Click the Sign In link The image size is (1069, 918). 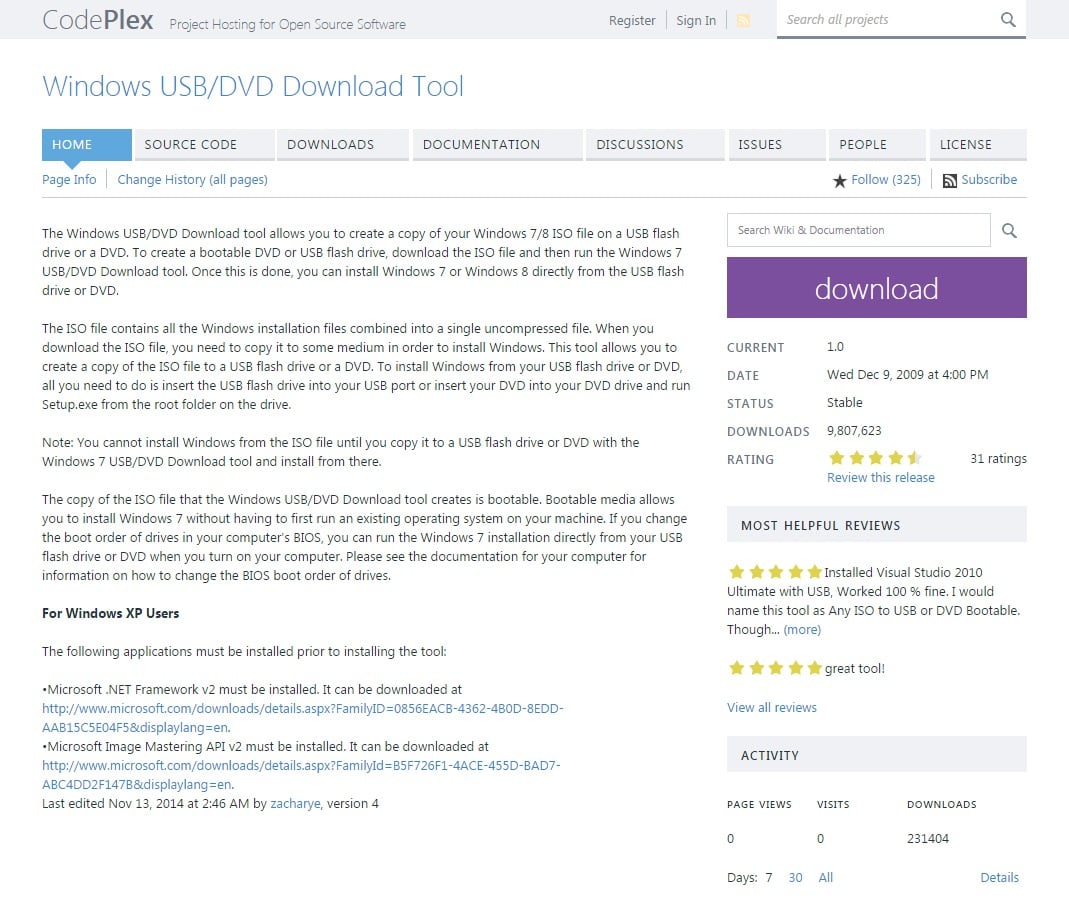click(696, 20)
